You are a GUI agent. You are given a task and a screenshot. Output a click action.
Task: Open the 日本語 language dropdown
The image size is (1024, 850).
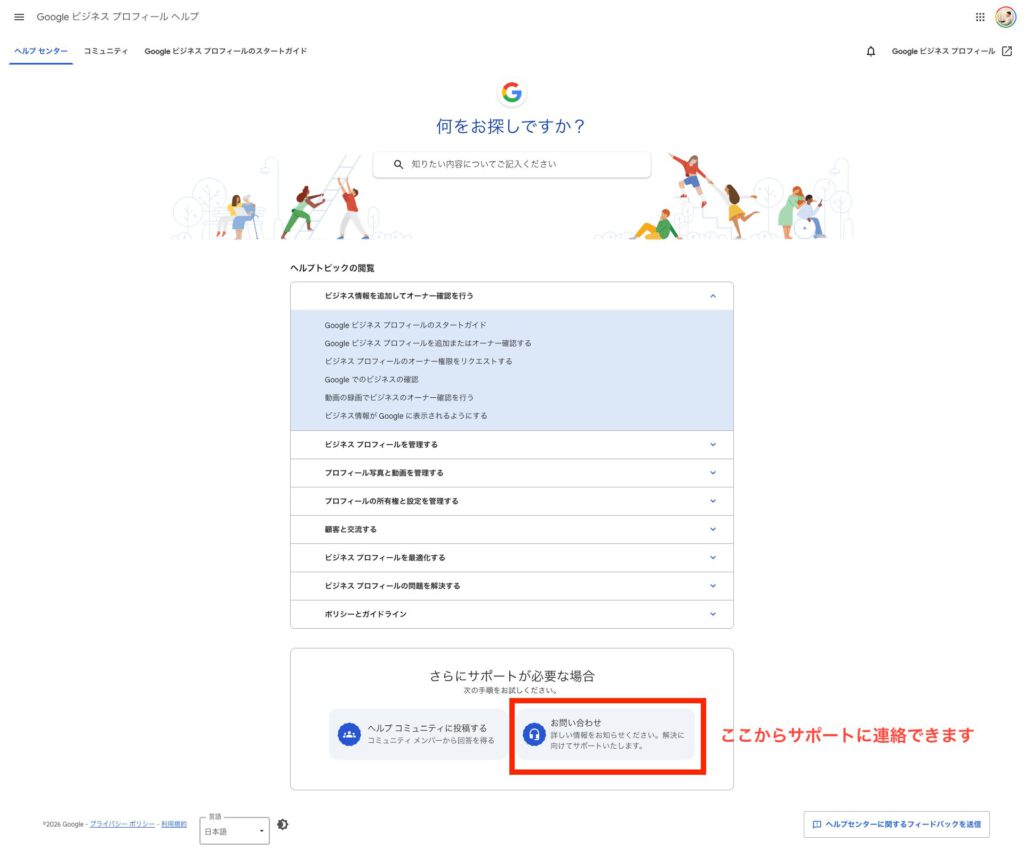click(235, 831)
